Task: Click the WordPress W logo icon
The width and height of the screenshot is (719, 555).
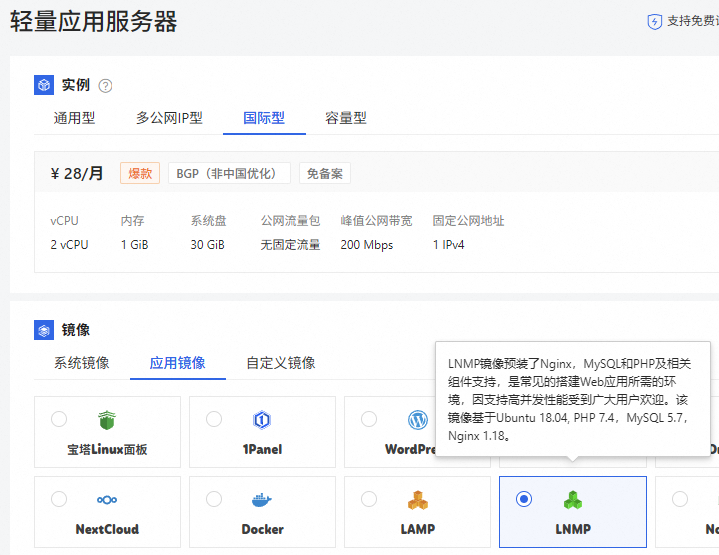Action: tap(417, 420)
